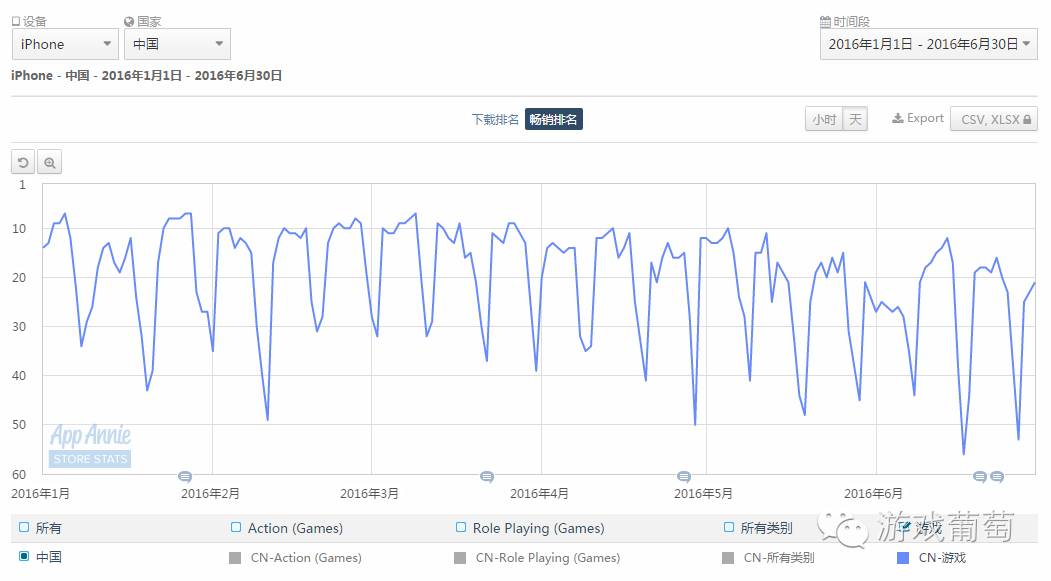Toggle the Action (Games) checkbox
Screen dimensions: 1051x581
(235, 527)
